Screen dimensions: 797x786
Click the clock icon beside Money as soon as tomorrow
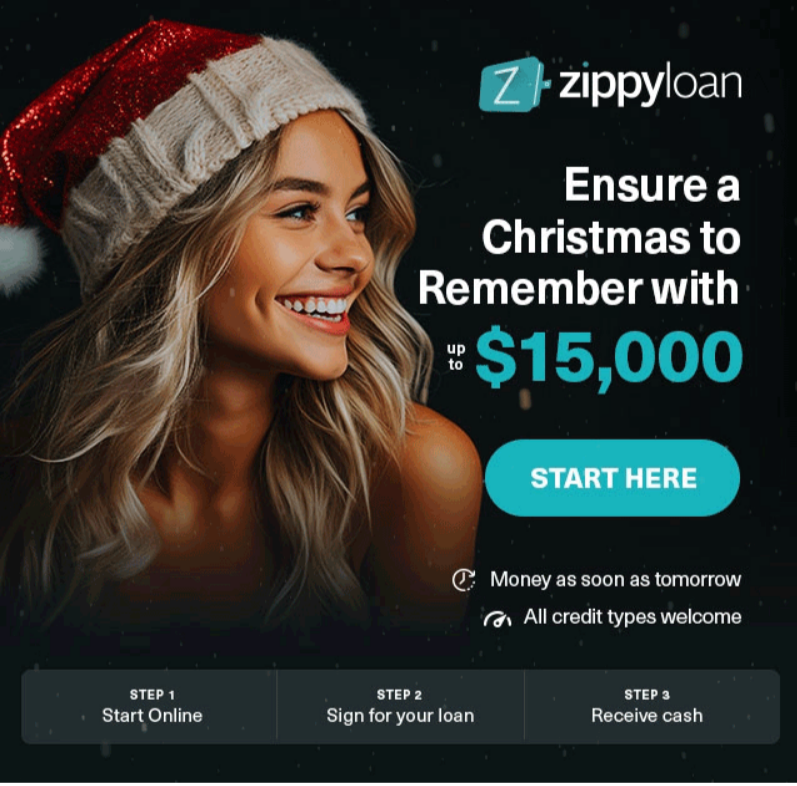[464, 580]
